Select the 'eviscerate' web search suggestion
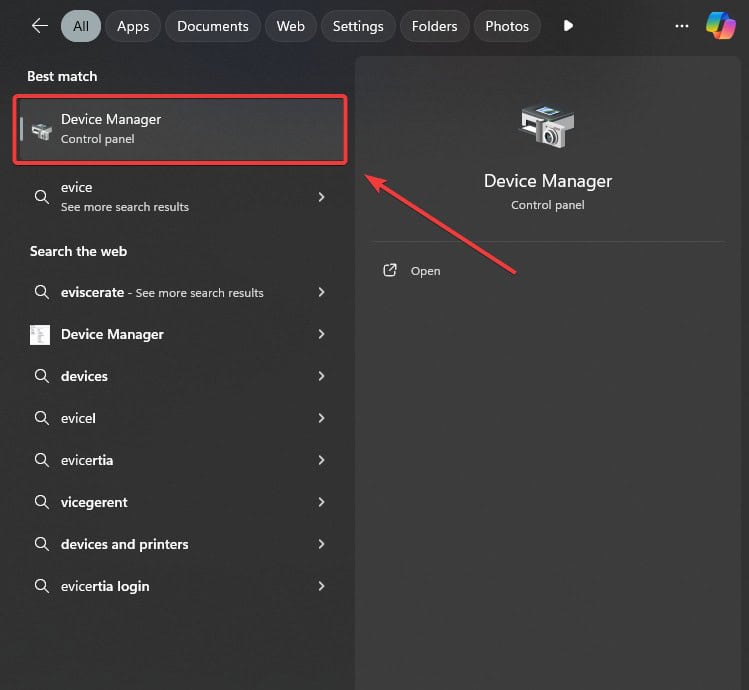The image size is (749, 690). click(x=180, y=292)
